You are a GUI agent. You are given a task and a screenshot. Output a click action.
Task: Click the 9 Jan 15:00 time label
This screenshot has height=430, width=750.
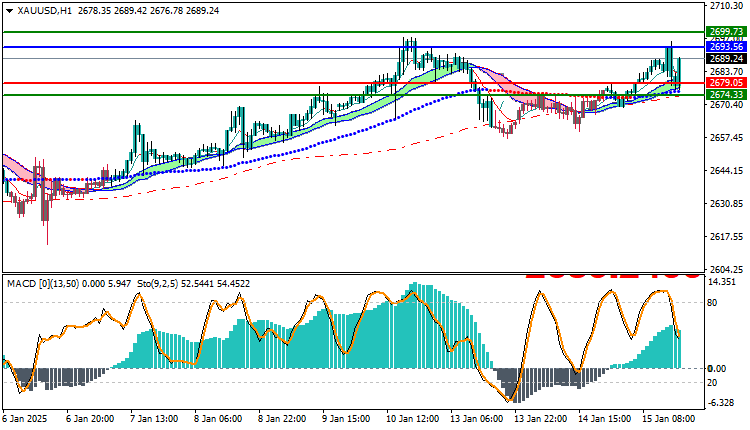tap(346, 419)
